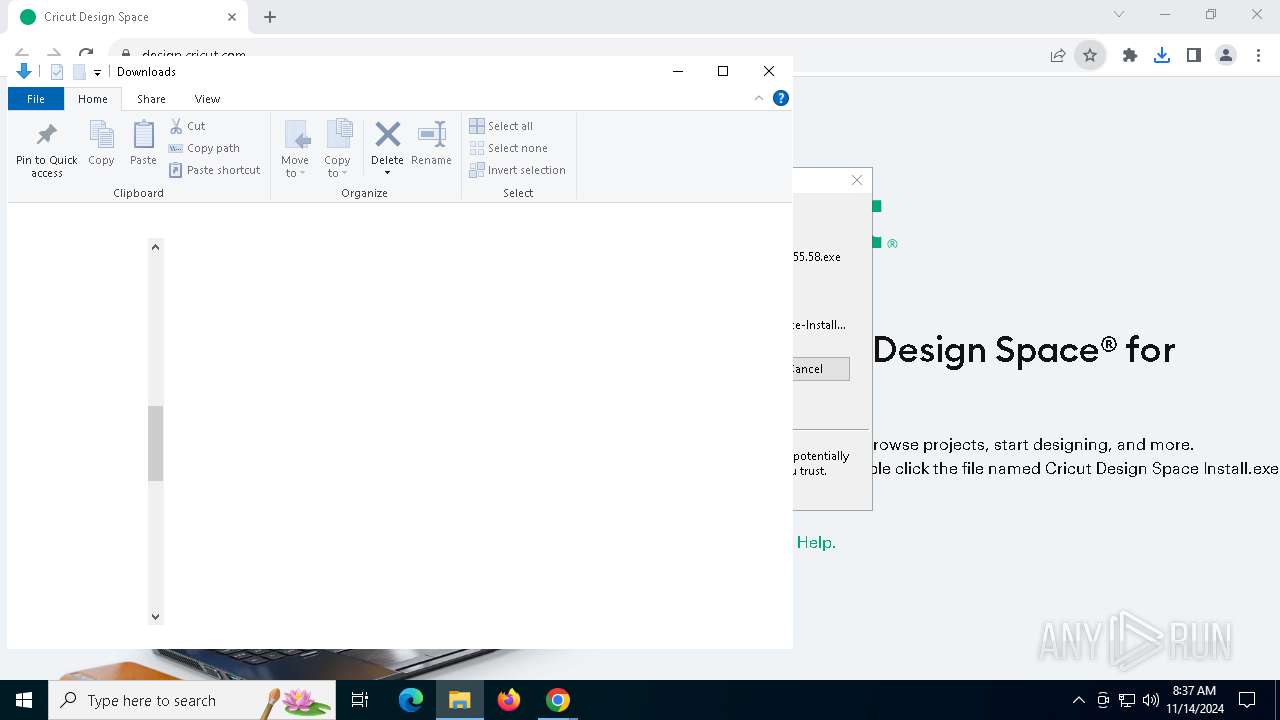Click Pin to Quick access icon

[46, 150]
